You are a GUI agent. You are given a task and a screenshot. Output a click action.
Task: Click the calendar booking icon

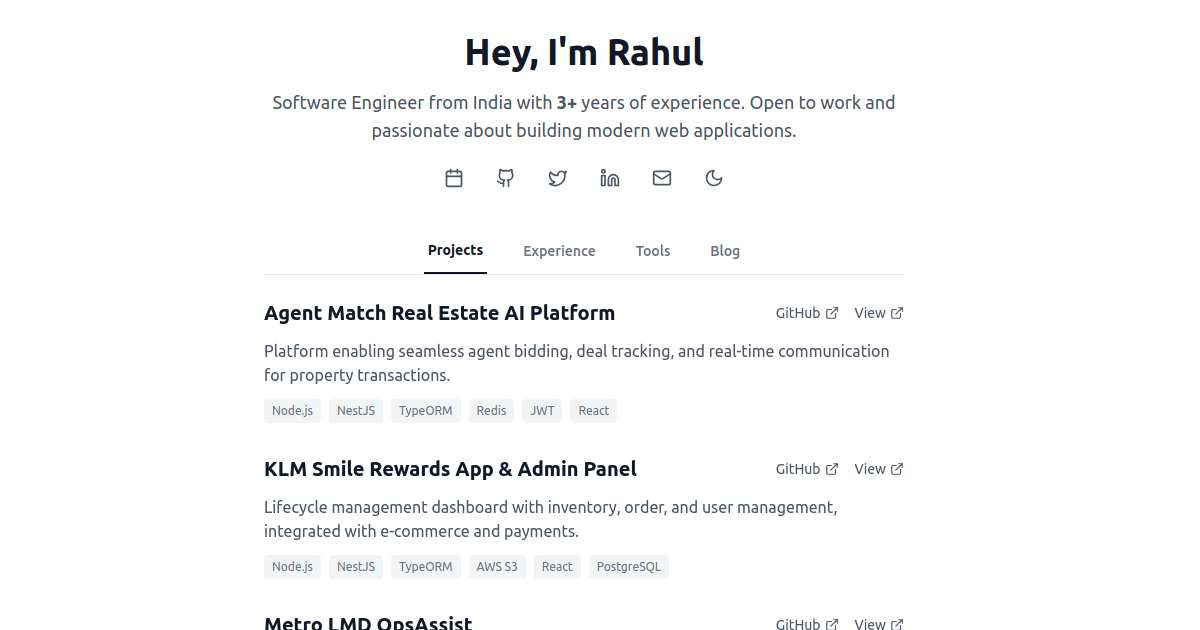click(x=454, y=178)
